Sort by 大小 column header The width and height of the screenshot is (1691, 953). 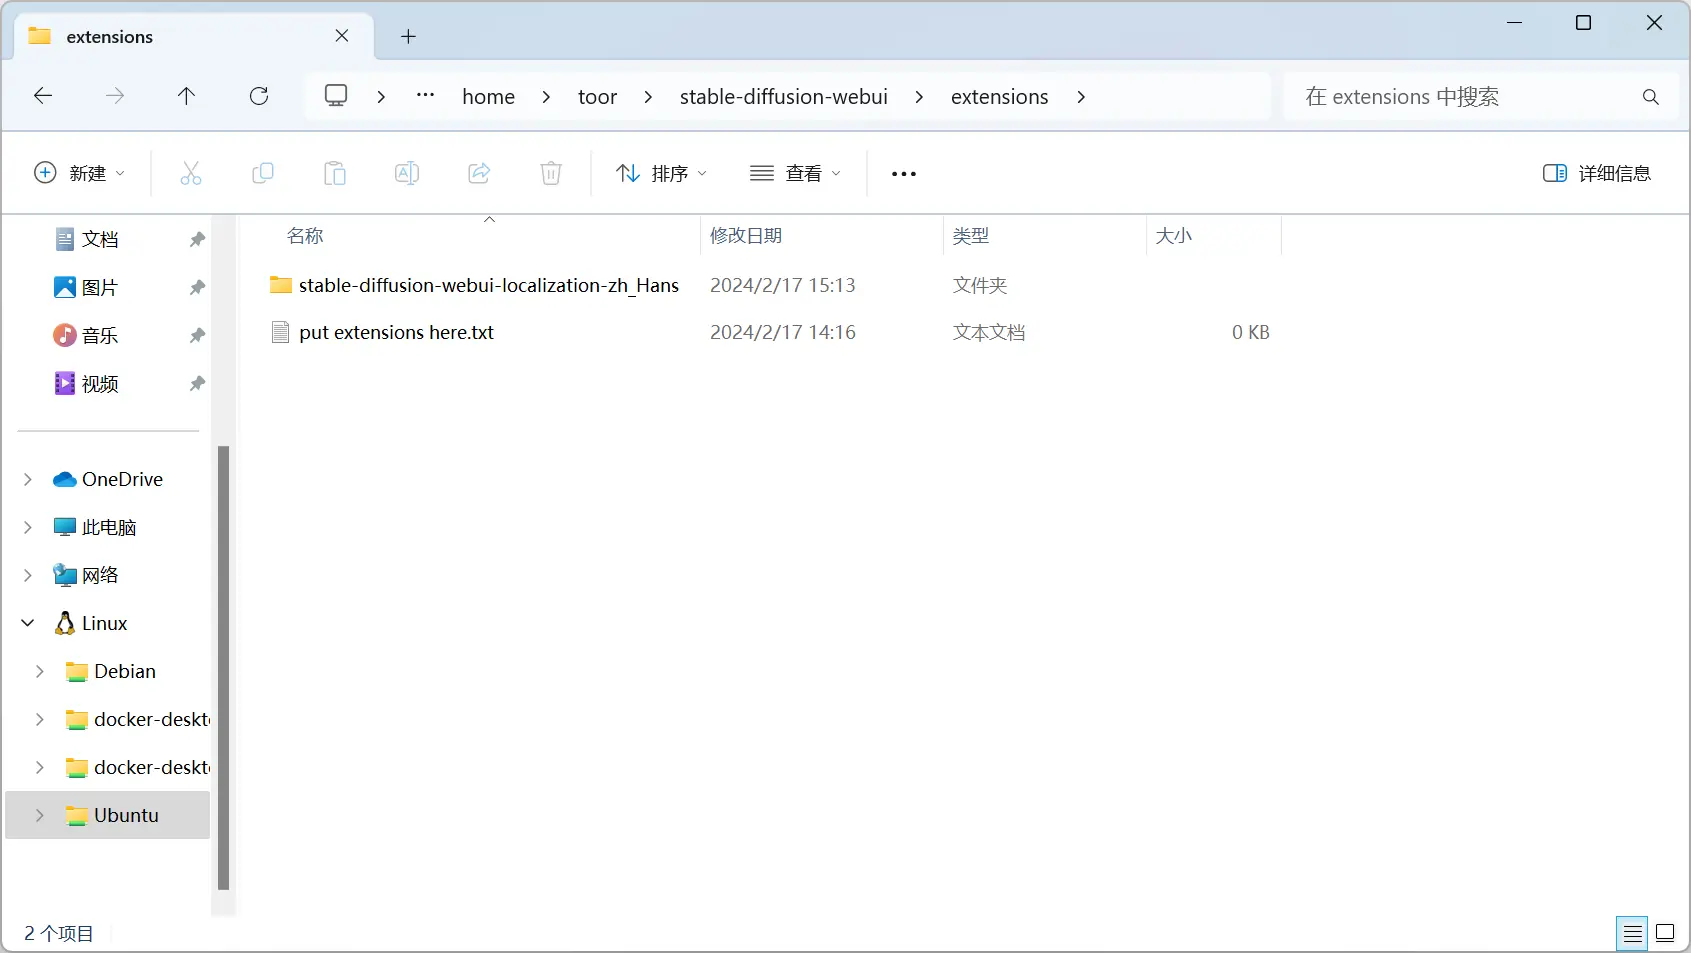(1174, 236)
